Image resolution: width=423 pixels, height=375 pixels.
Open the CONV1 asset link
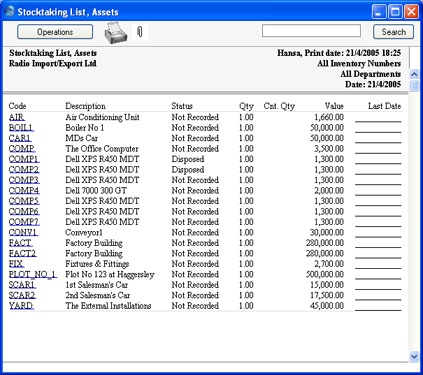tap(23, 232)
